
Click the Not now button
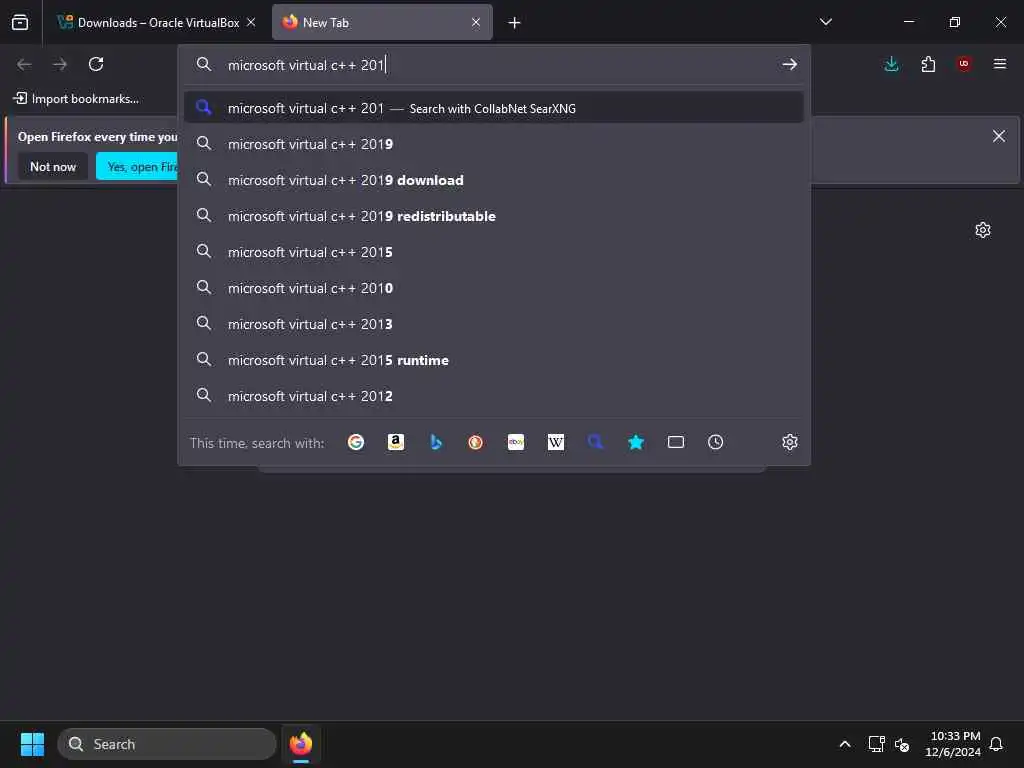pyautogui.click(x=53, y=167)
